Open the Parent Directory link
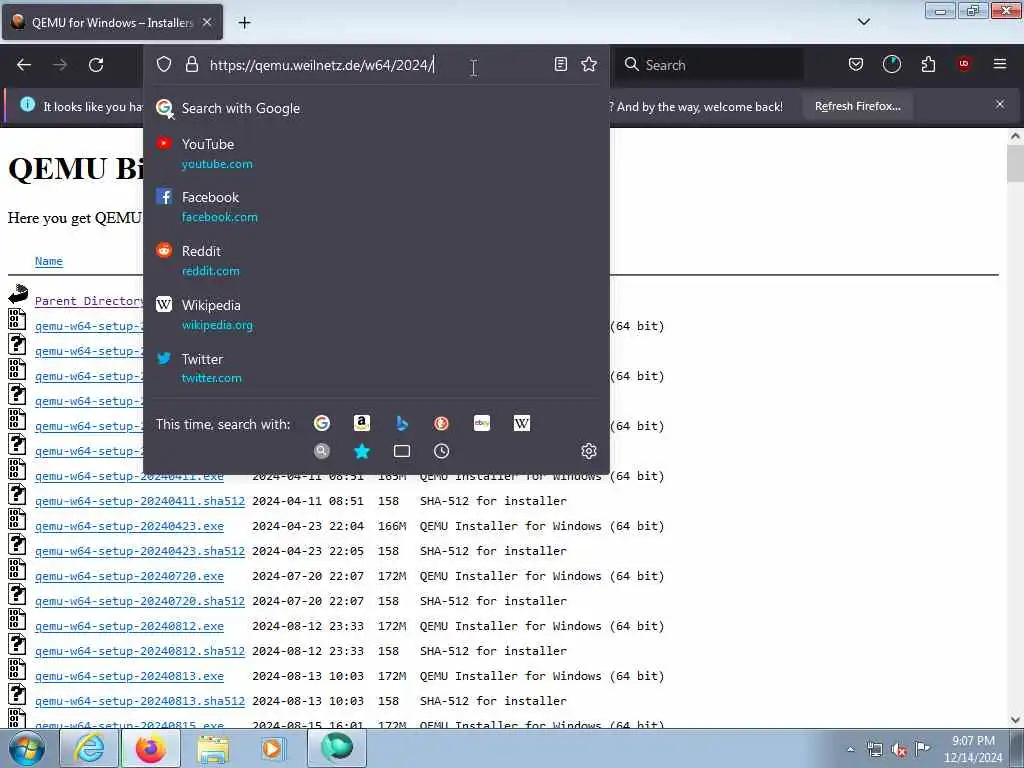This screenshot has height=768, width=1024. point(89,301)
